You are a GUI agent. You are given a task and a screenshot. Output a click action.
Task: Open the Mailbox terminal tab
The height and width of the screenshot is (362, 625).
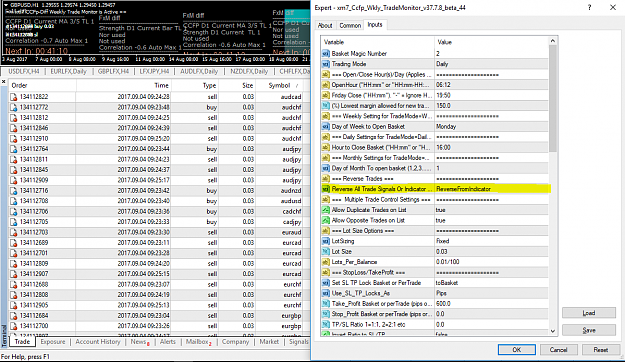tap(198, 342)
